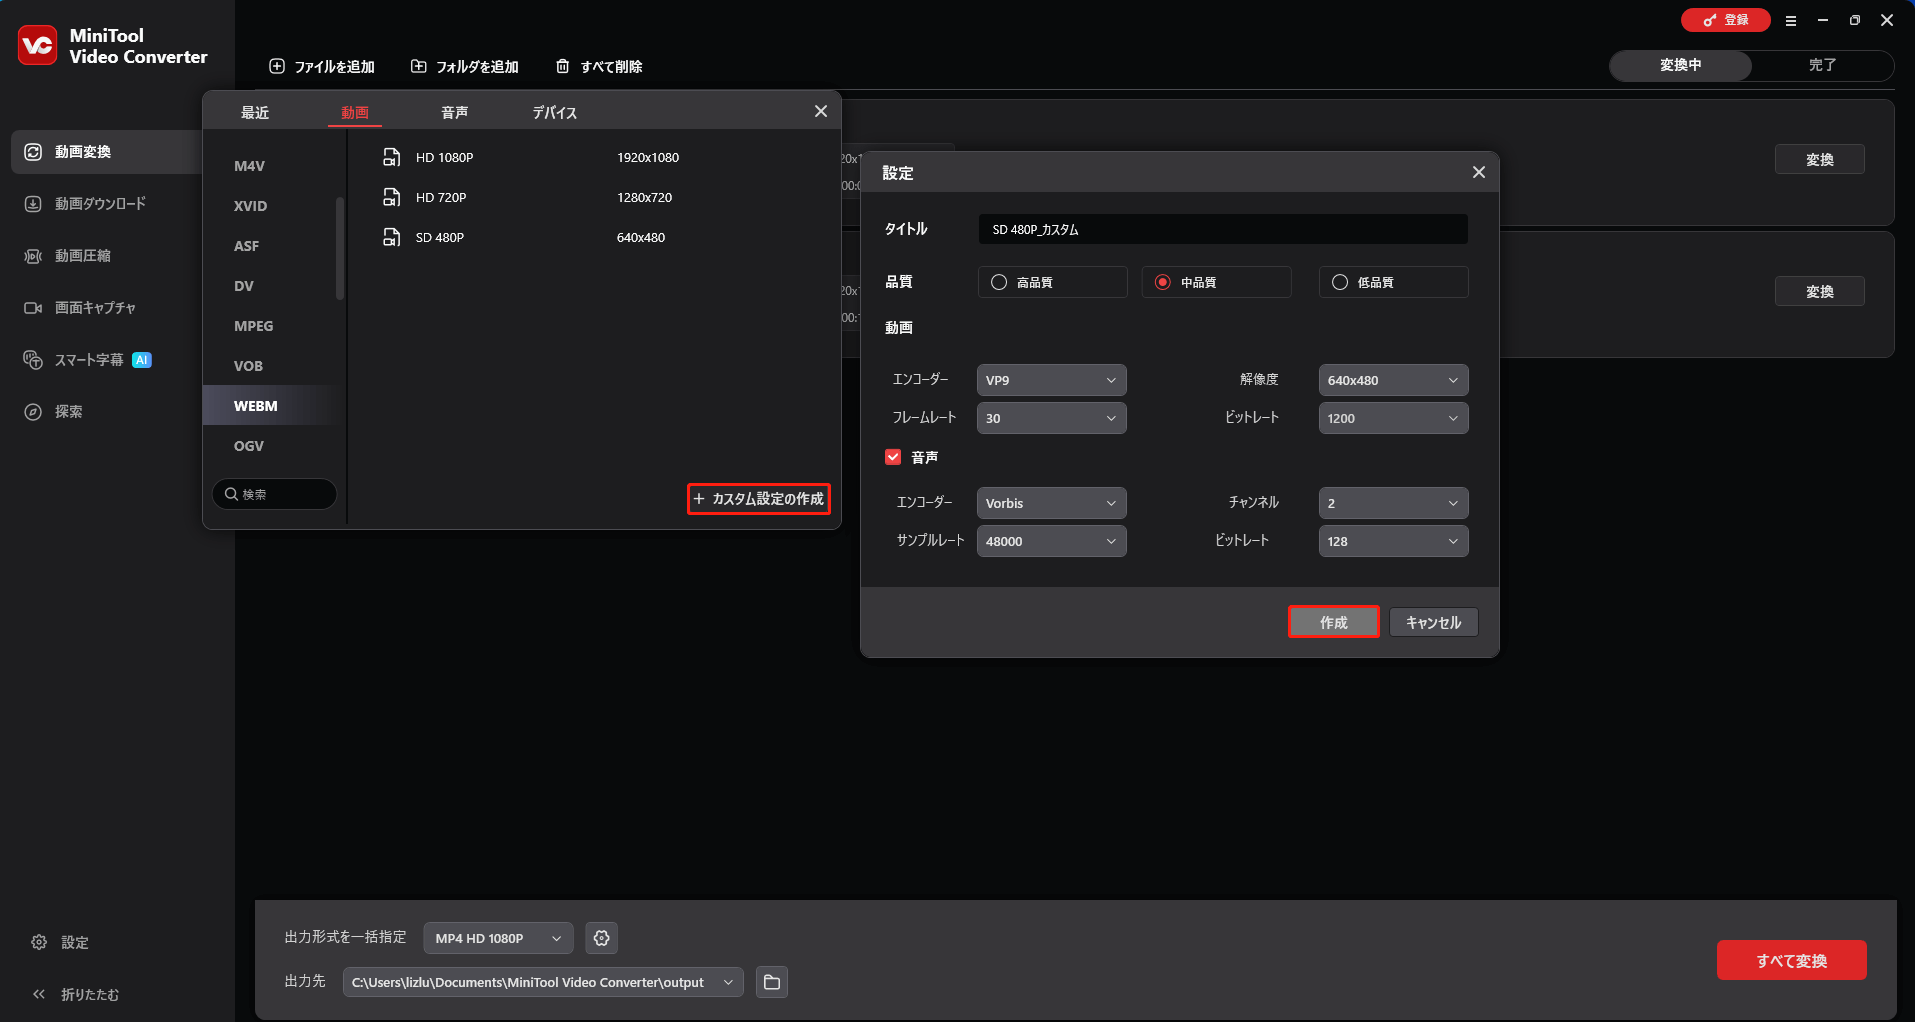Open the output folder browse icon
Viewport: 1915px width, 1022px height.
point(770,982)
